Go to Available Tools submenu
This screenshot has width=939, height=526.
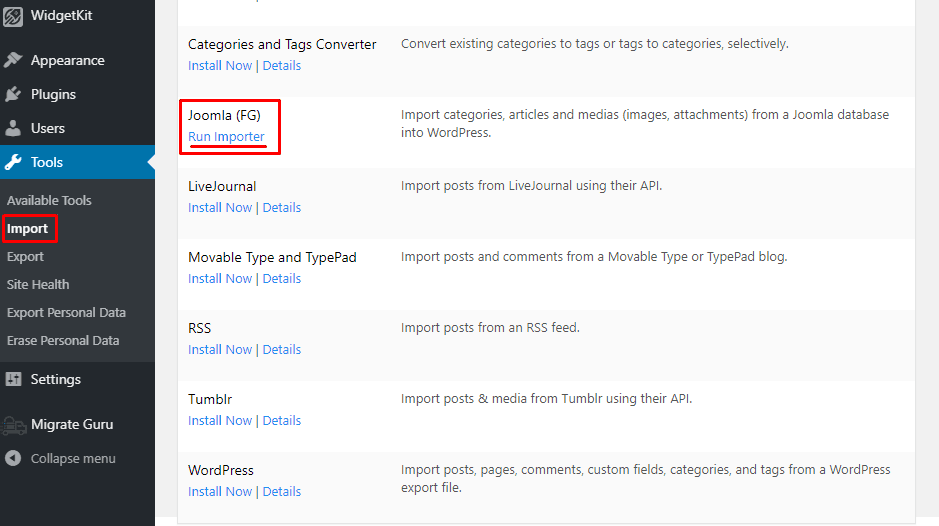[x=49, y=200]
